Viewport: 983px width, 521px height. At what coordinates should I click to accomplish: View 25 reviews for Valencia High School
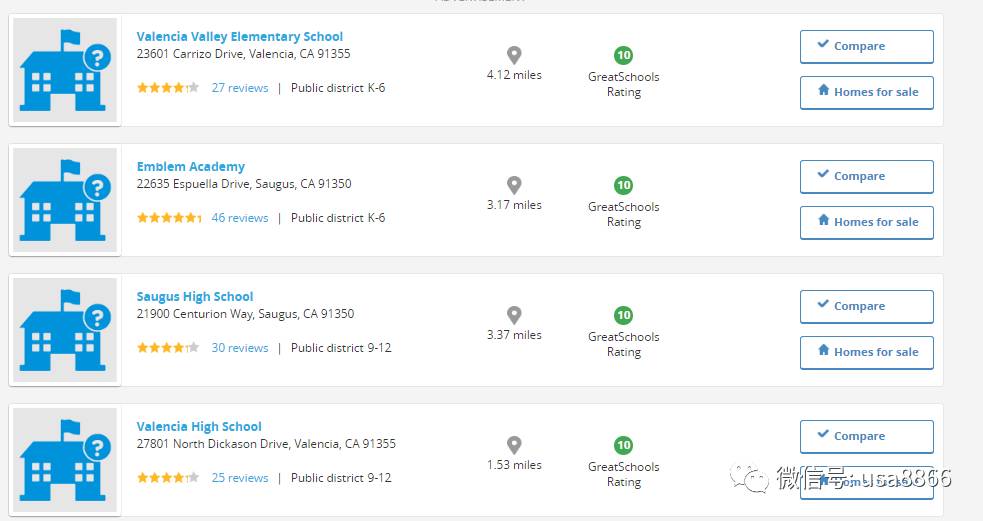coord(239,477)
